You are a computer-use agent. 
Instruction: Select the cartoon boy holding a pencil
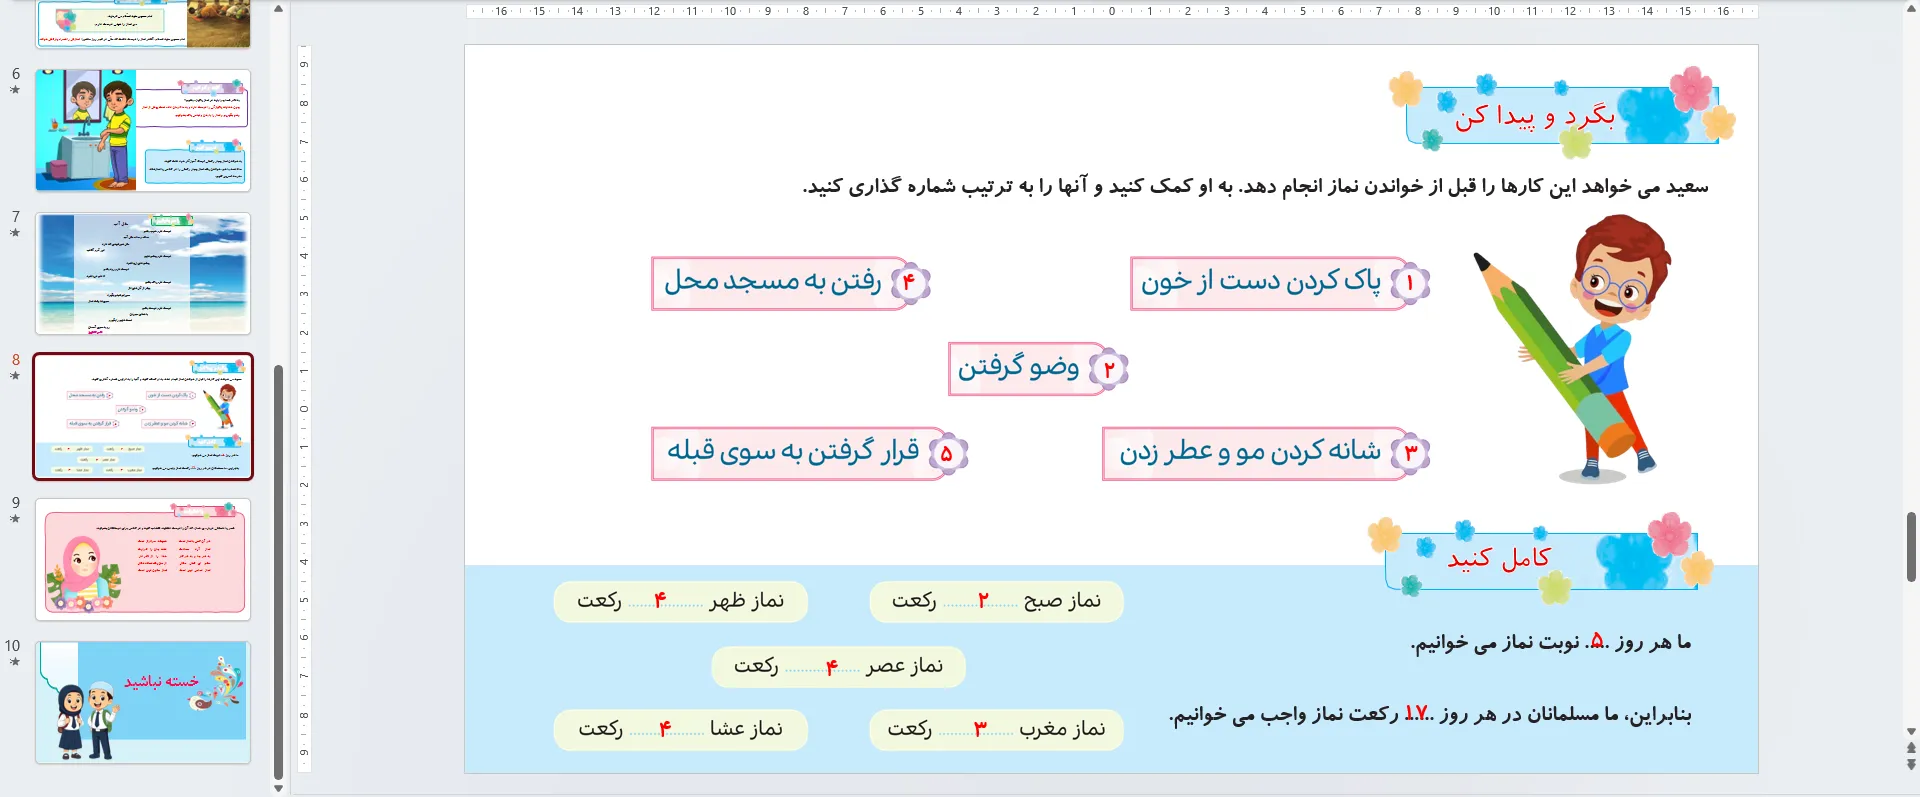(1574, 348)
